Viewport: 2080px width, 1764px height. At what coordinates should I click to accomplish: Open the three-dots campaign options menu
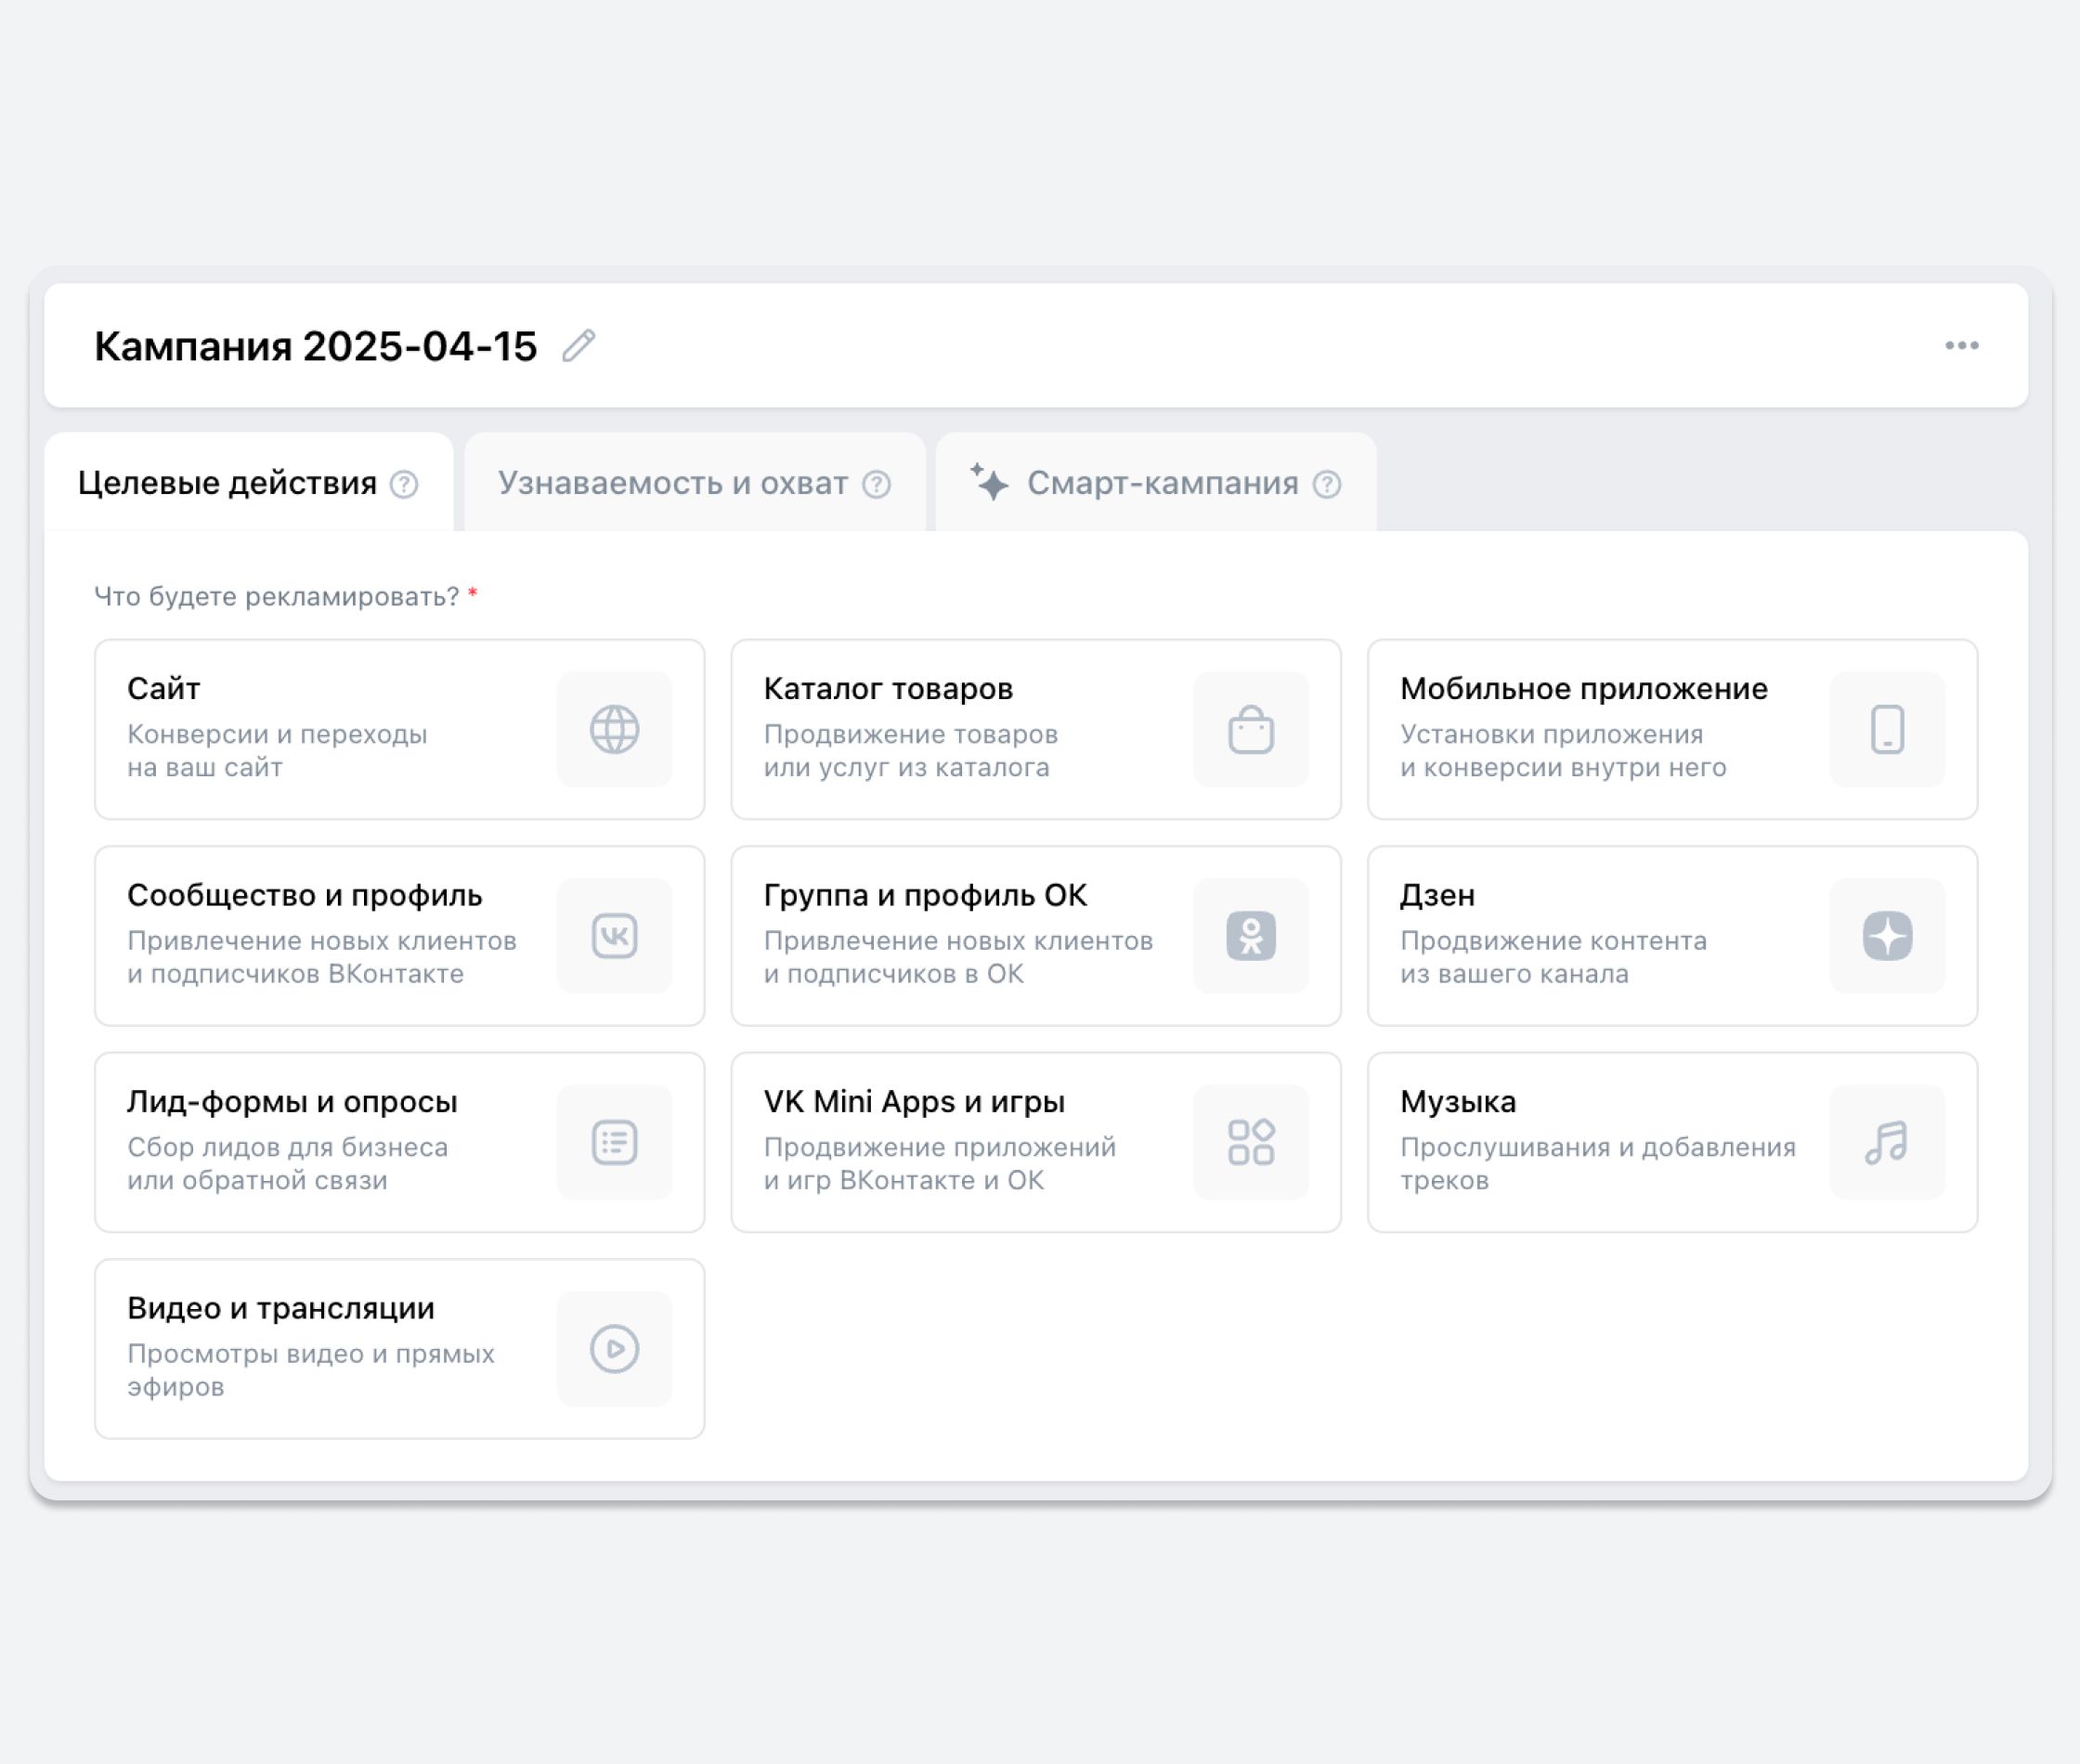pos(1961,346)
